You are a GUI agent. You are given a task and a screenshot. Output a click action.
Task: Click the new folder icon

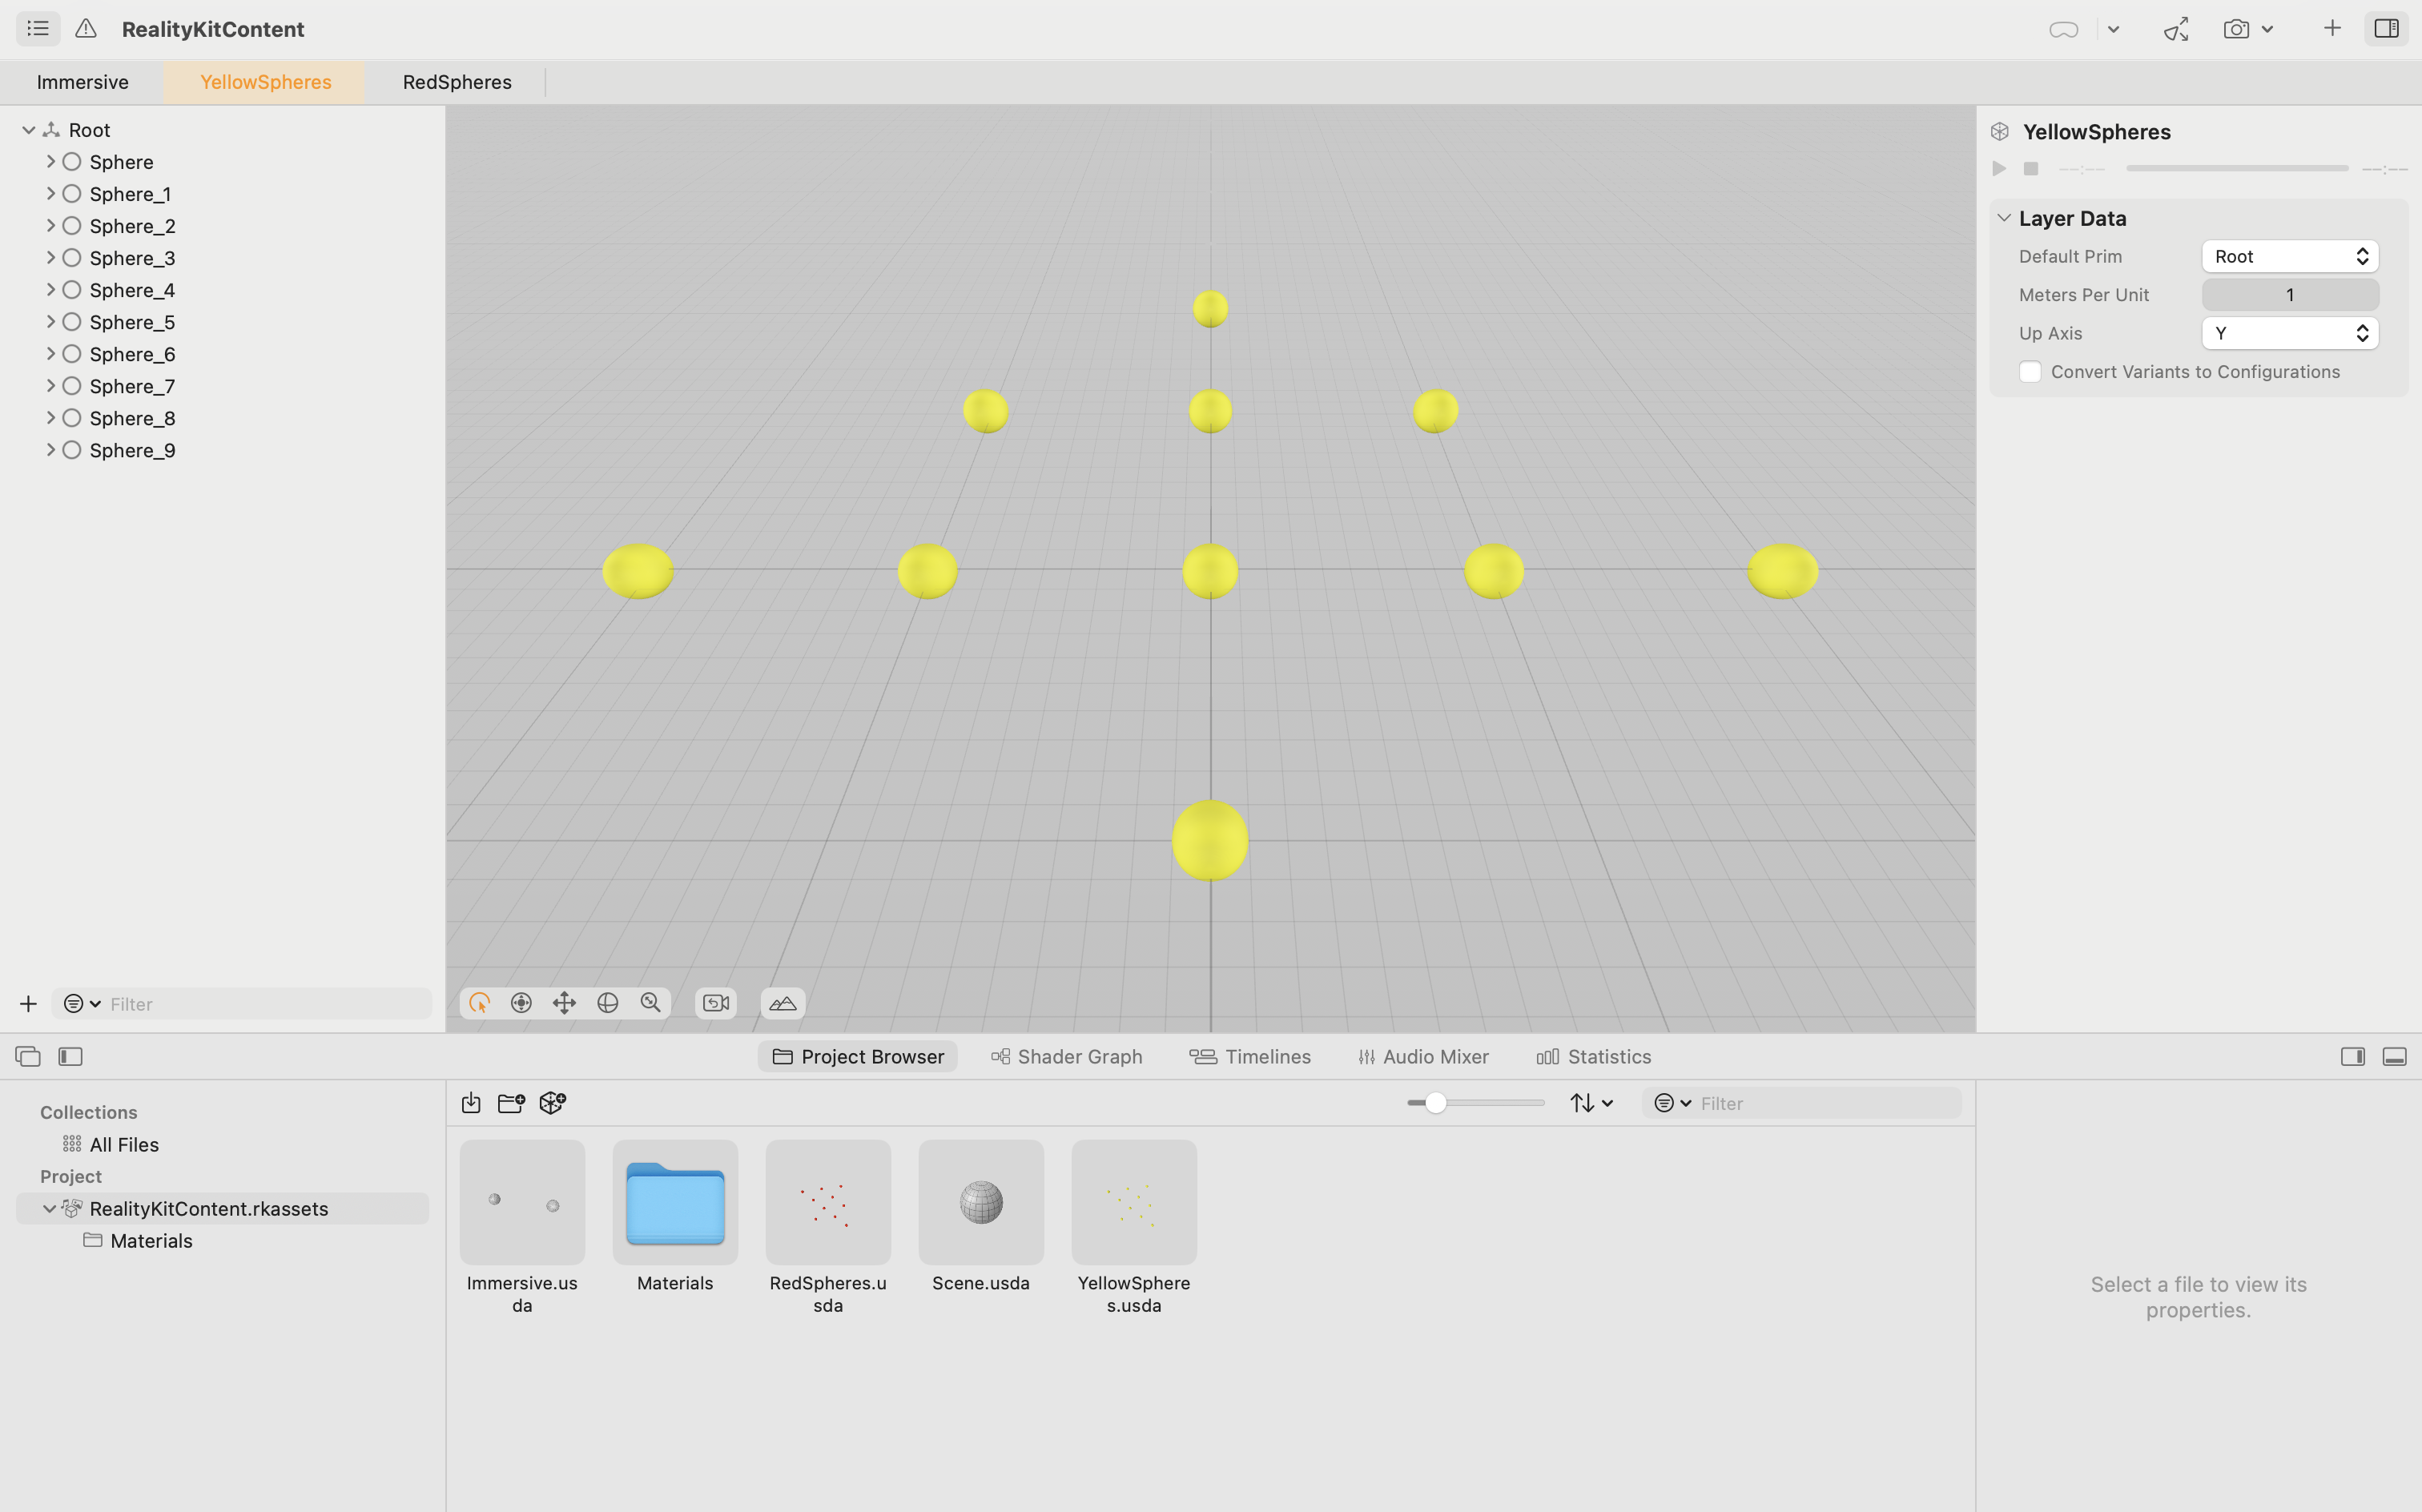(511, 1102)
